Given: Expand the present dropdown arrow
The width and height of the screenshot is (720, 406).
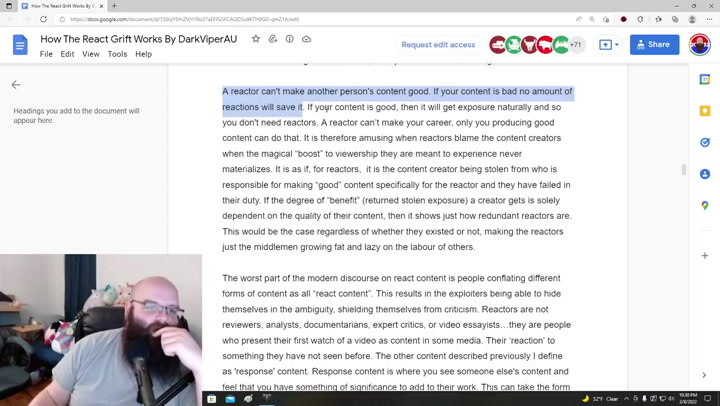Looking at the screenshot, I should pyautogui.click(x=617, y=45).
